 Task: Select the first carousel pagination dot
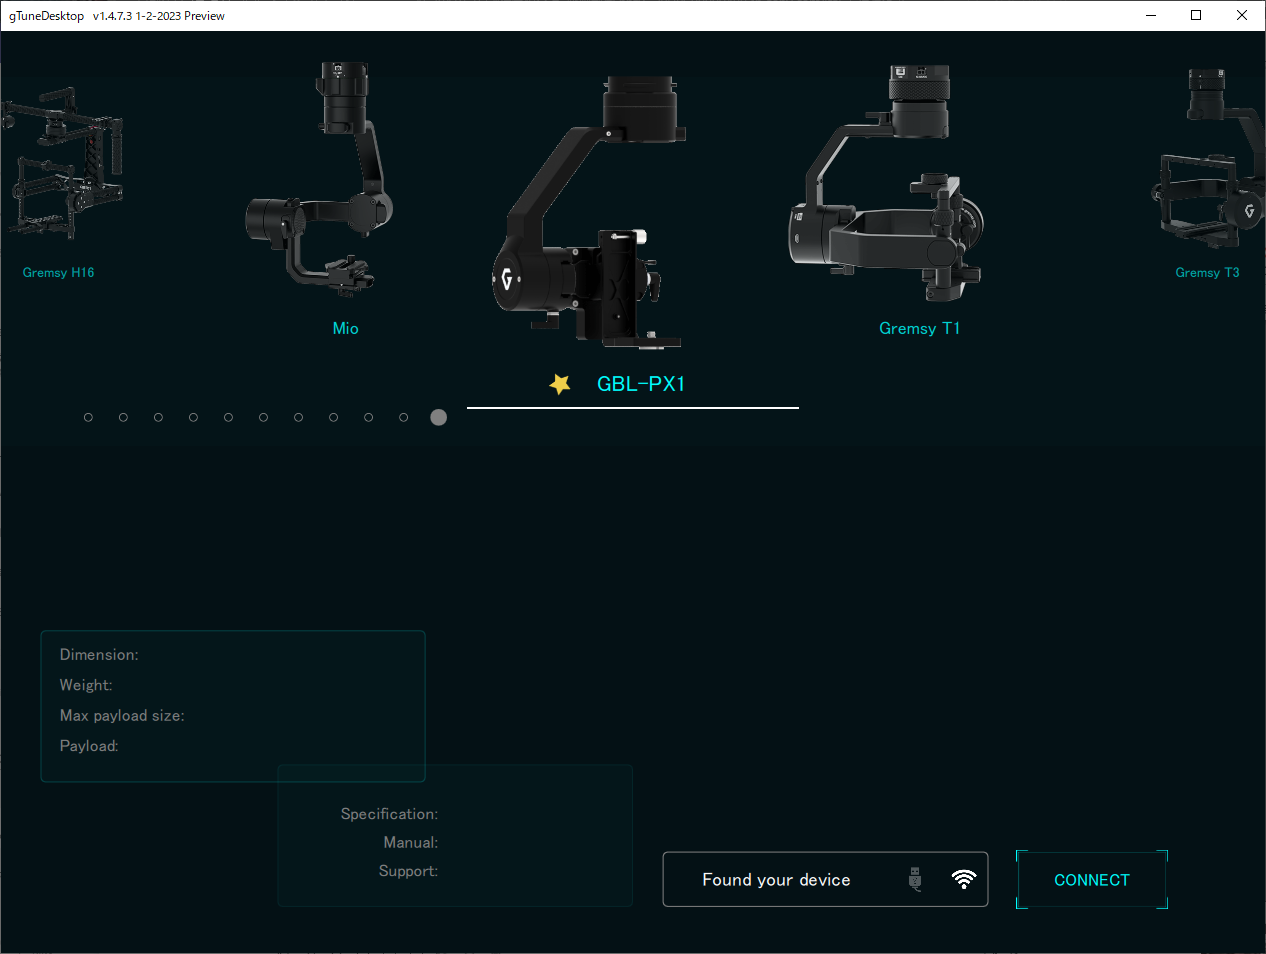point(88,417)
